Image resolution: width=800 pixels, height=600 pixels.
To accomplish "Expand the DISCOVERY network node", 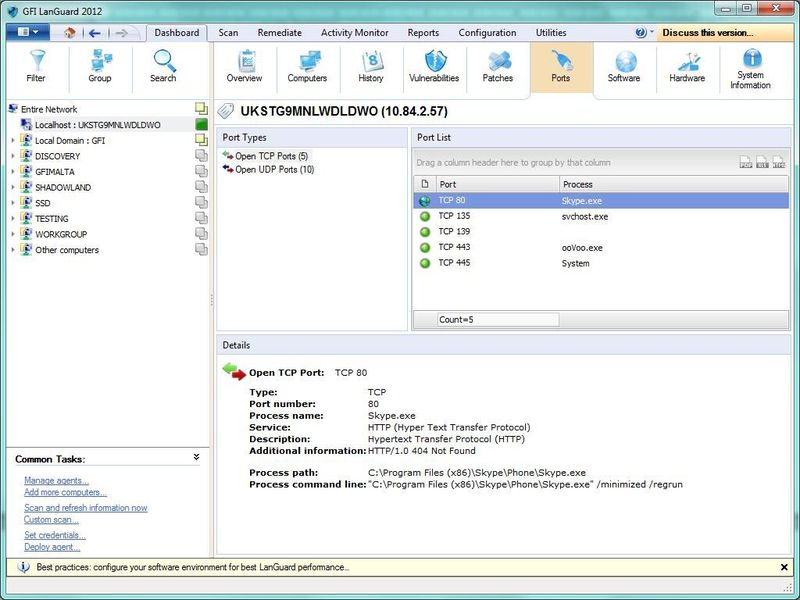I will click(x=13, y=156).
